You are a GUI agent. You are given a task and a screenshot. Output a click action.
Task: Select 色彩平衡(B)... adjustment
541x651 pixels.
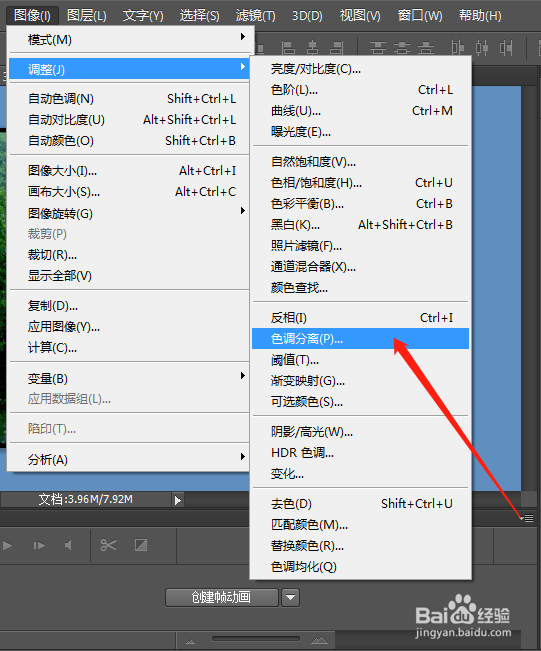360,204
